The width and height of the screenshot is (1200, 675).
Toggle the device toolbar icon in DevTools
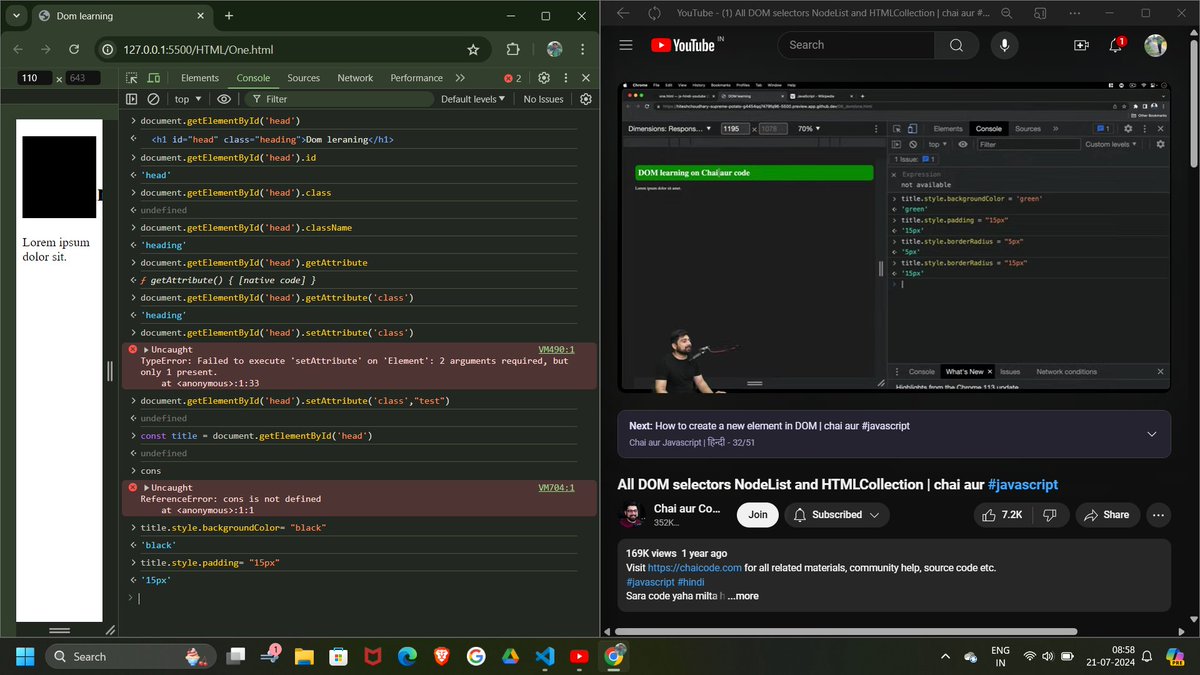pos(154,78)
